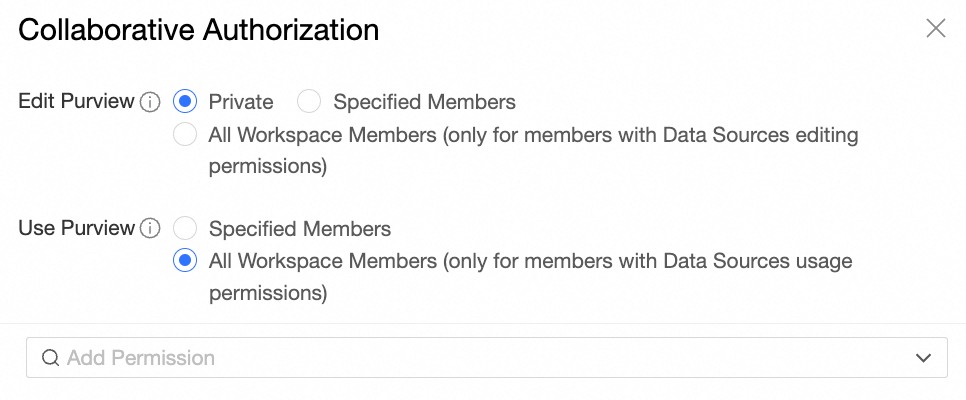Click the Data Sources usage permissions option text

tap(530, 262)
